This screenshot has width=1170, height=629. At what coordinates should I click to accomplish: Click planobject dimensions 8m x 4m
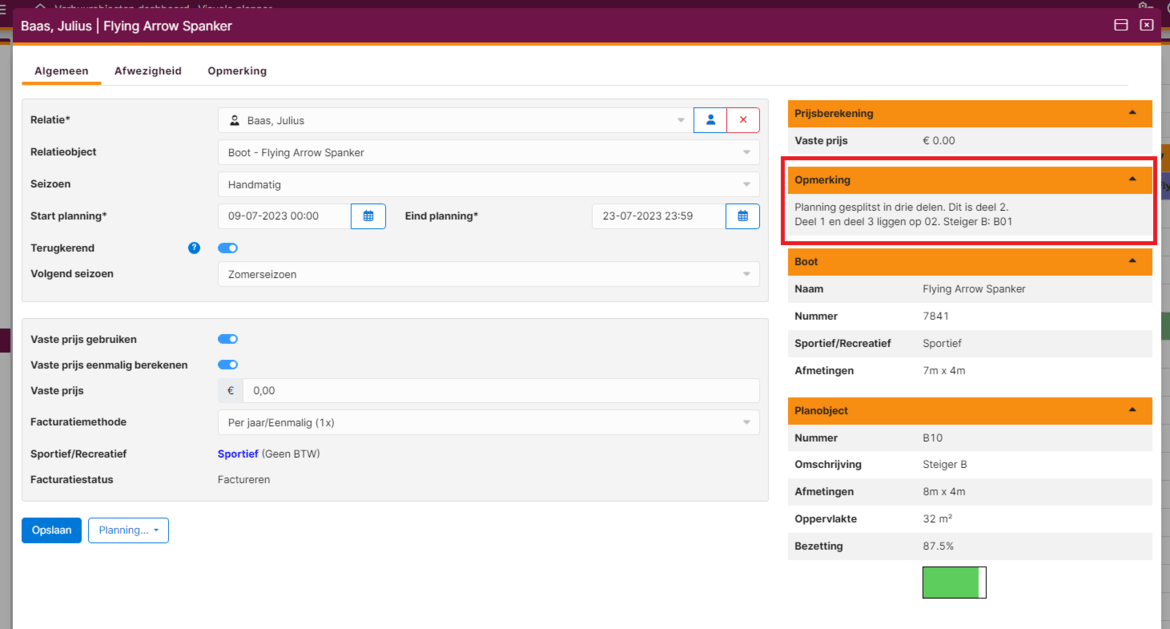[944, 492]
